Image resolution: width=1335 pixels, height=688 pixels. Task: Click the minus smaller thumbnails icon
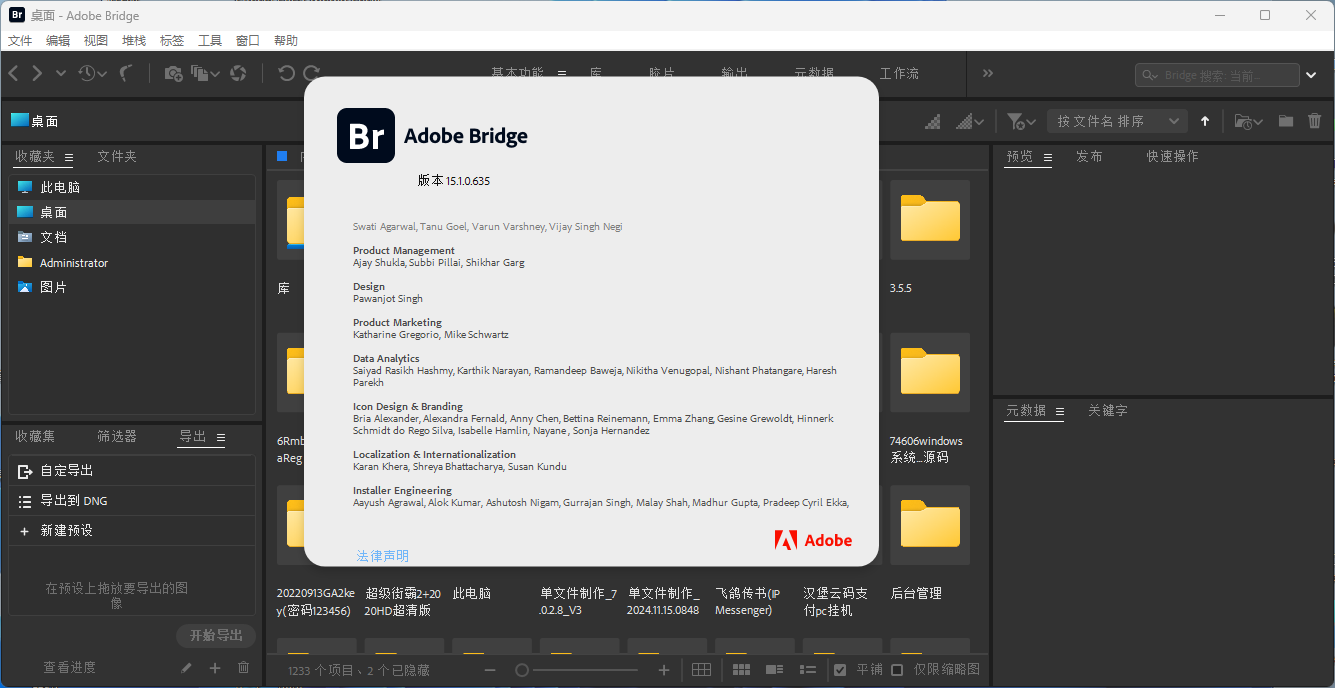[490, 670]
